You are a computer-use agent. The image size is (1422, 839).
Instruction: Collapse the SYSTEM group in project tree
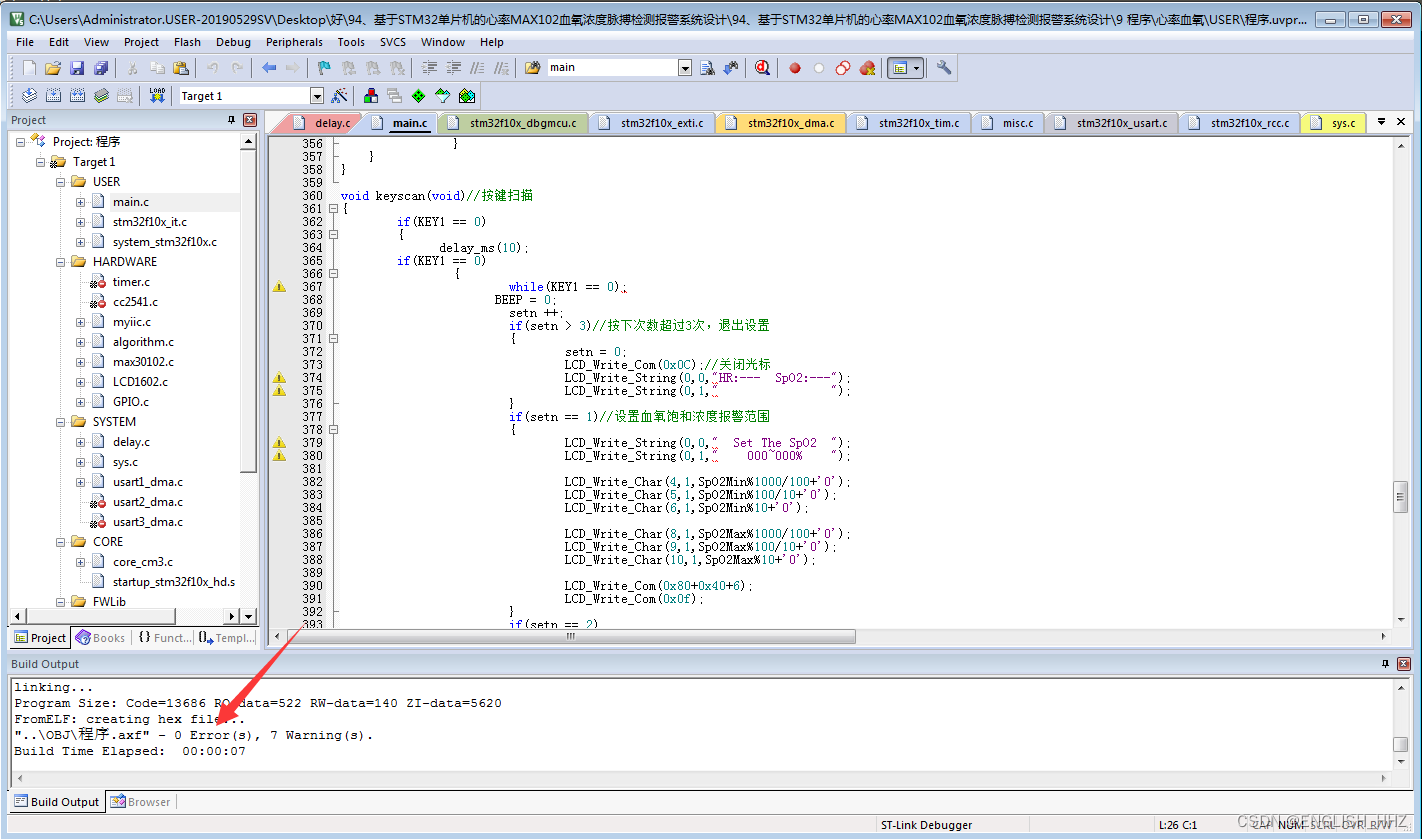click(60, 422)
